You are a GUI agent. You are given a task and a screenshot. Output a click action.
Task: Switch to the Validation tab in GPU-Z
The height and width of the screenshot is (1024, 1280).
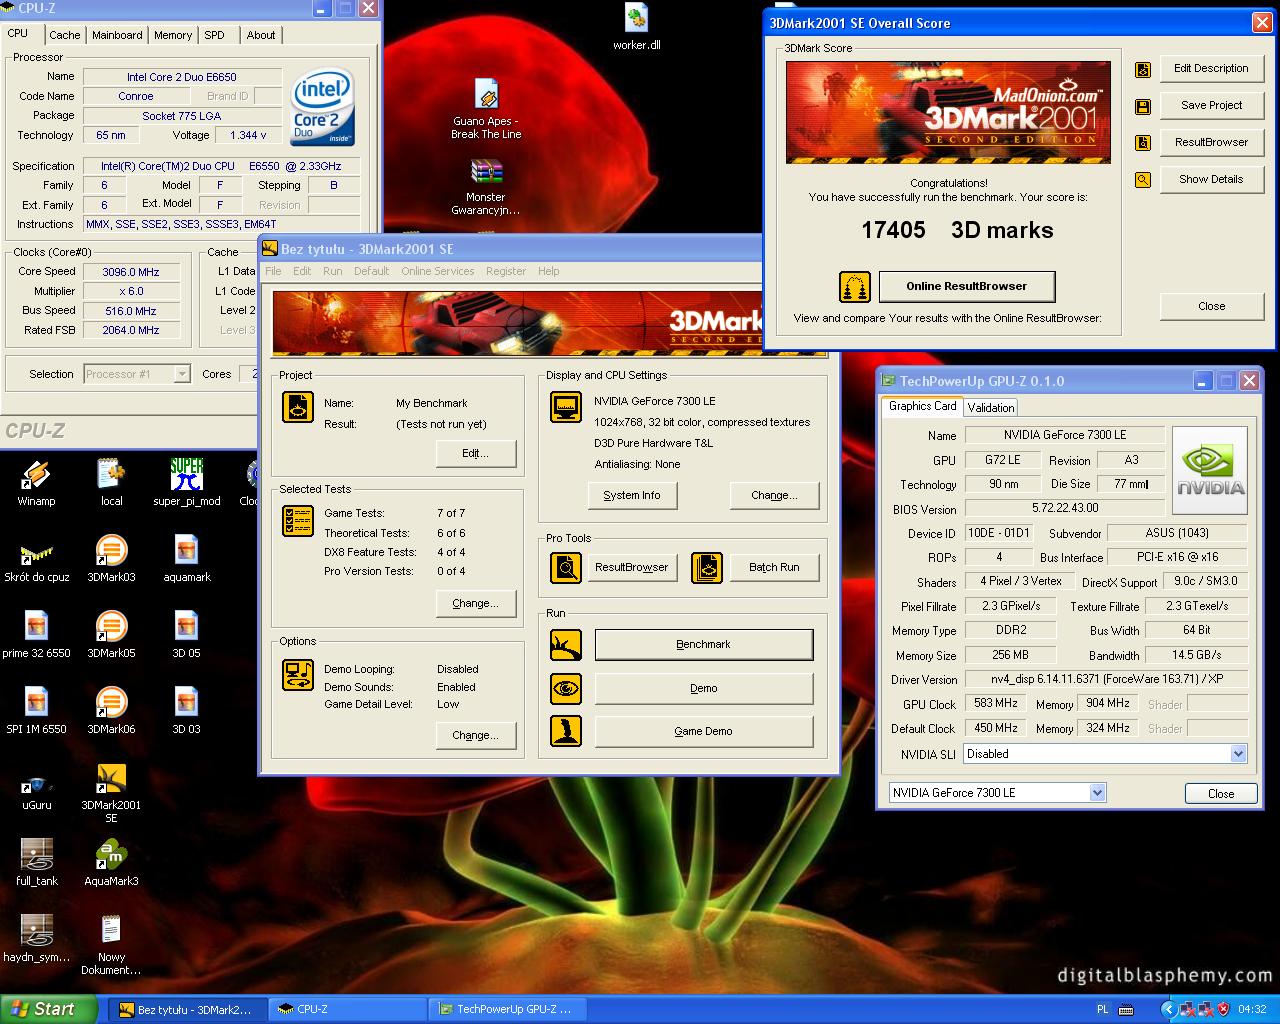click(991, 407)
